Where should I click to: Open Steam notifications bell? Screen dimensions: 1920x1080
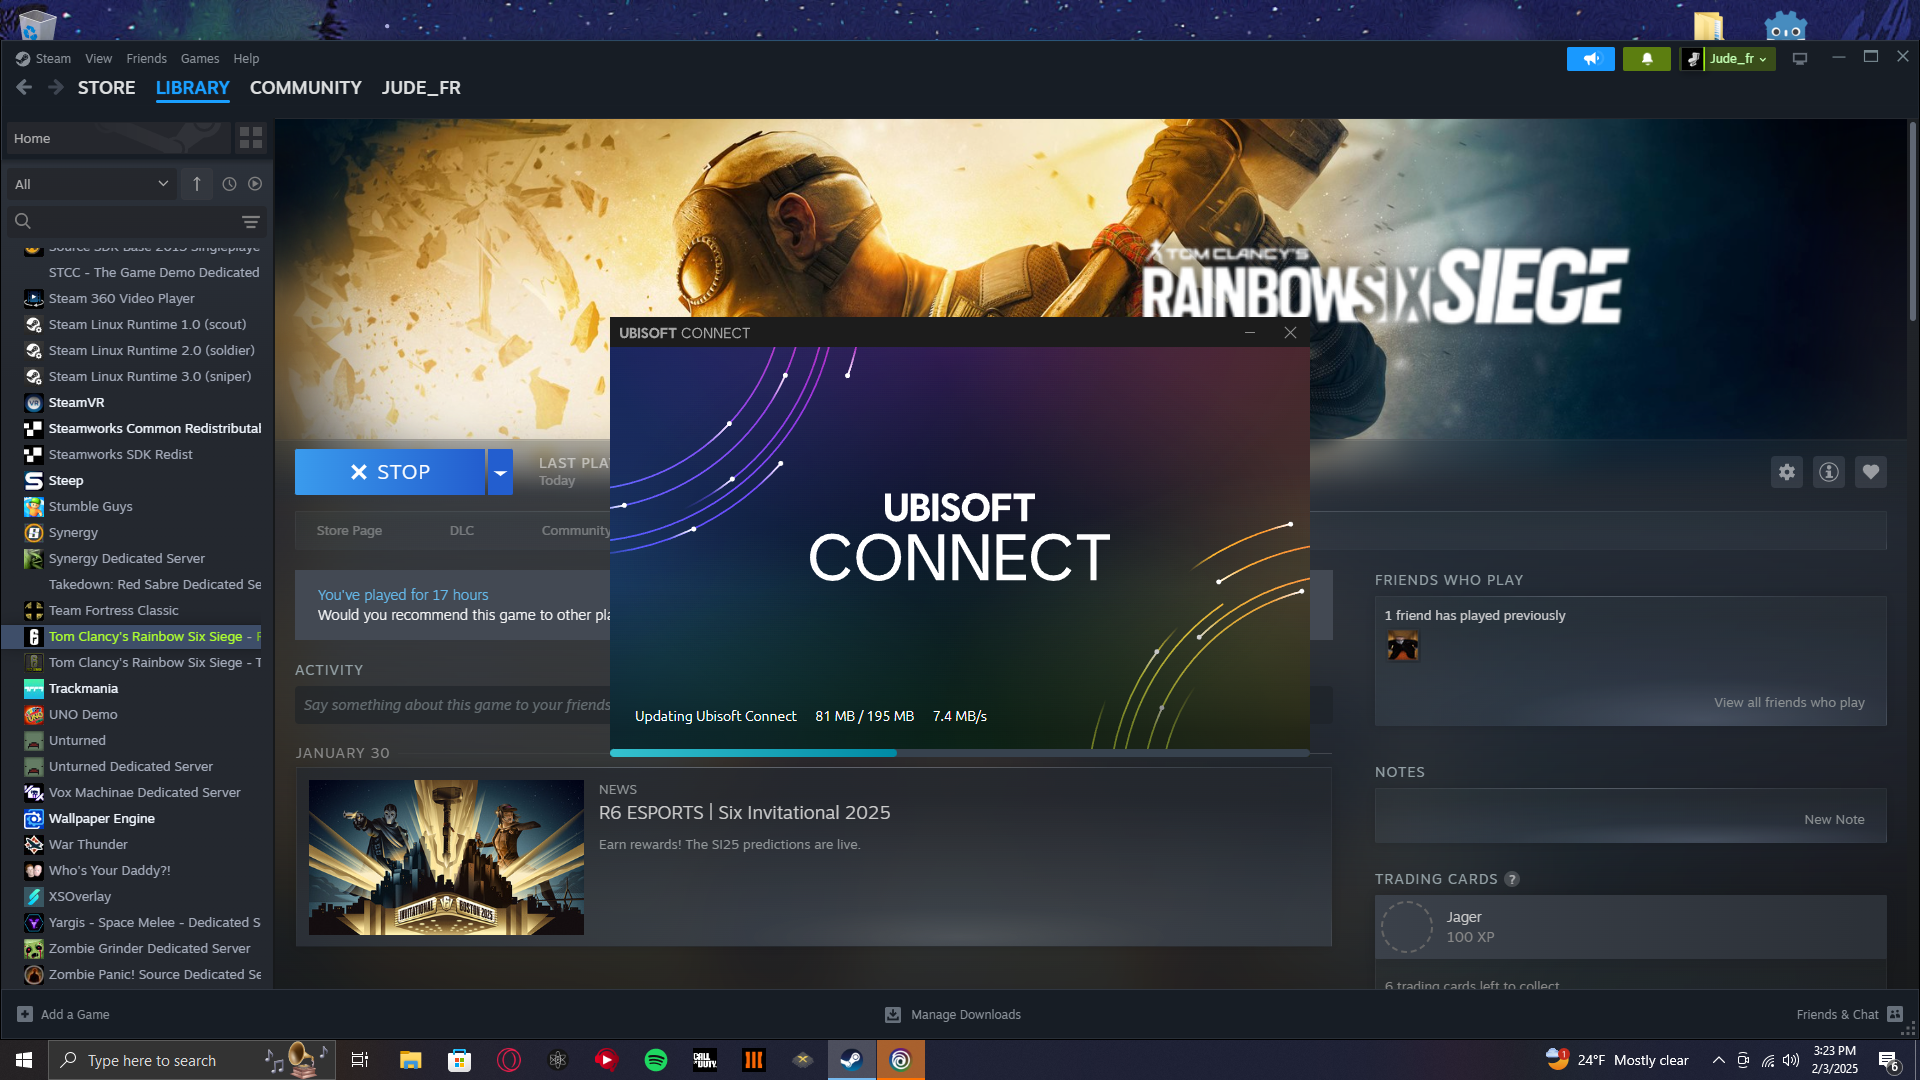pos(1647,59)
